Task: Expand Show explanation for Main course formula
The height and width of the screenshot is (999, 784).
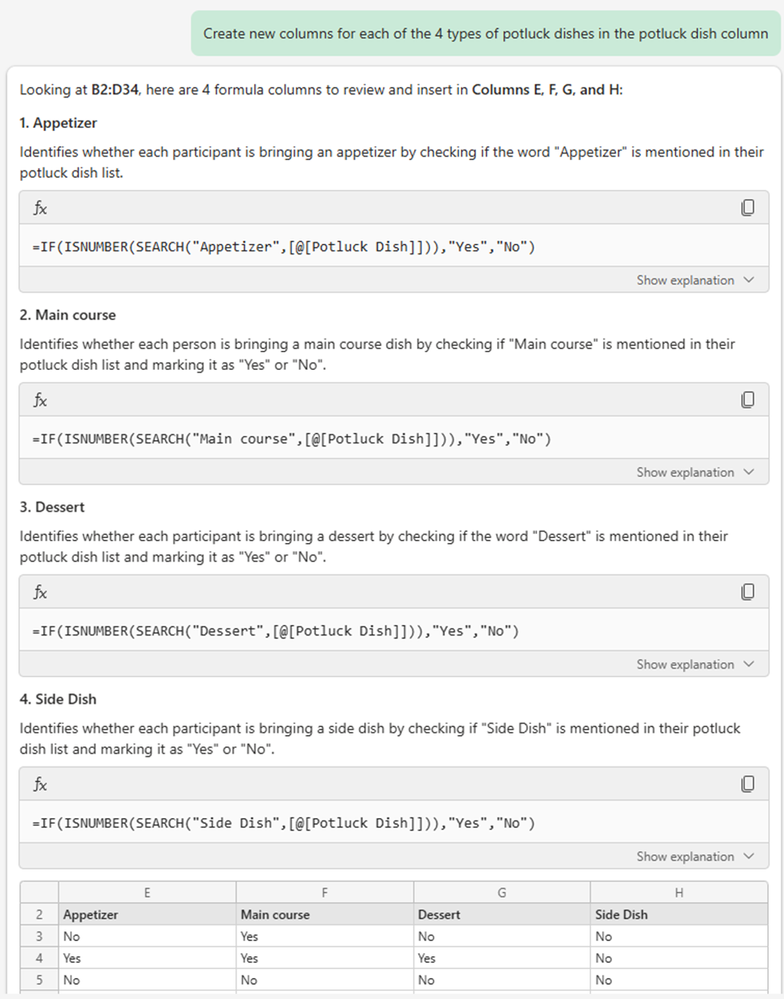Action: point(695,472)
